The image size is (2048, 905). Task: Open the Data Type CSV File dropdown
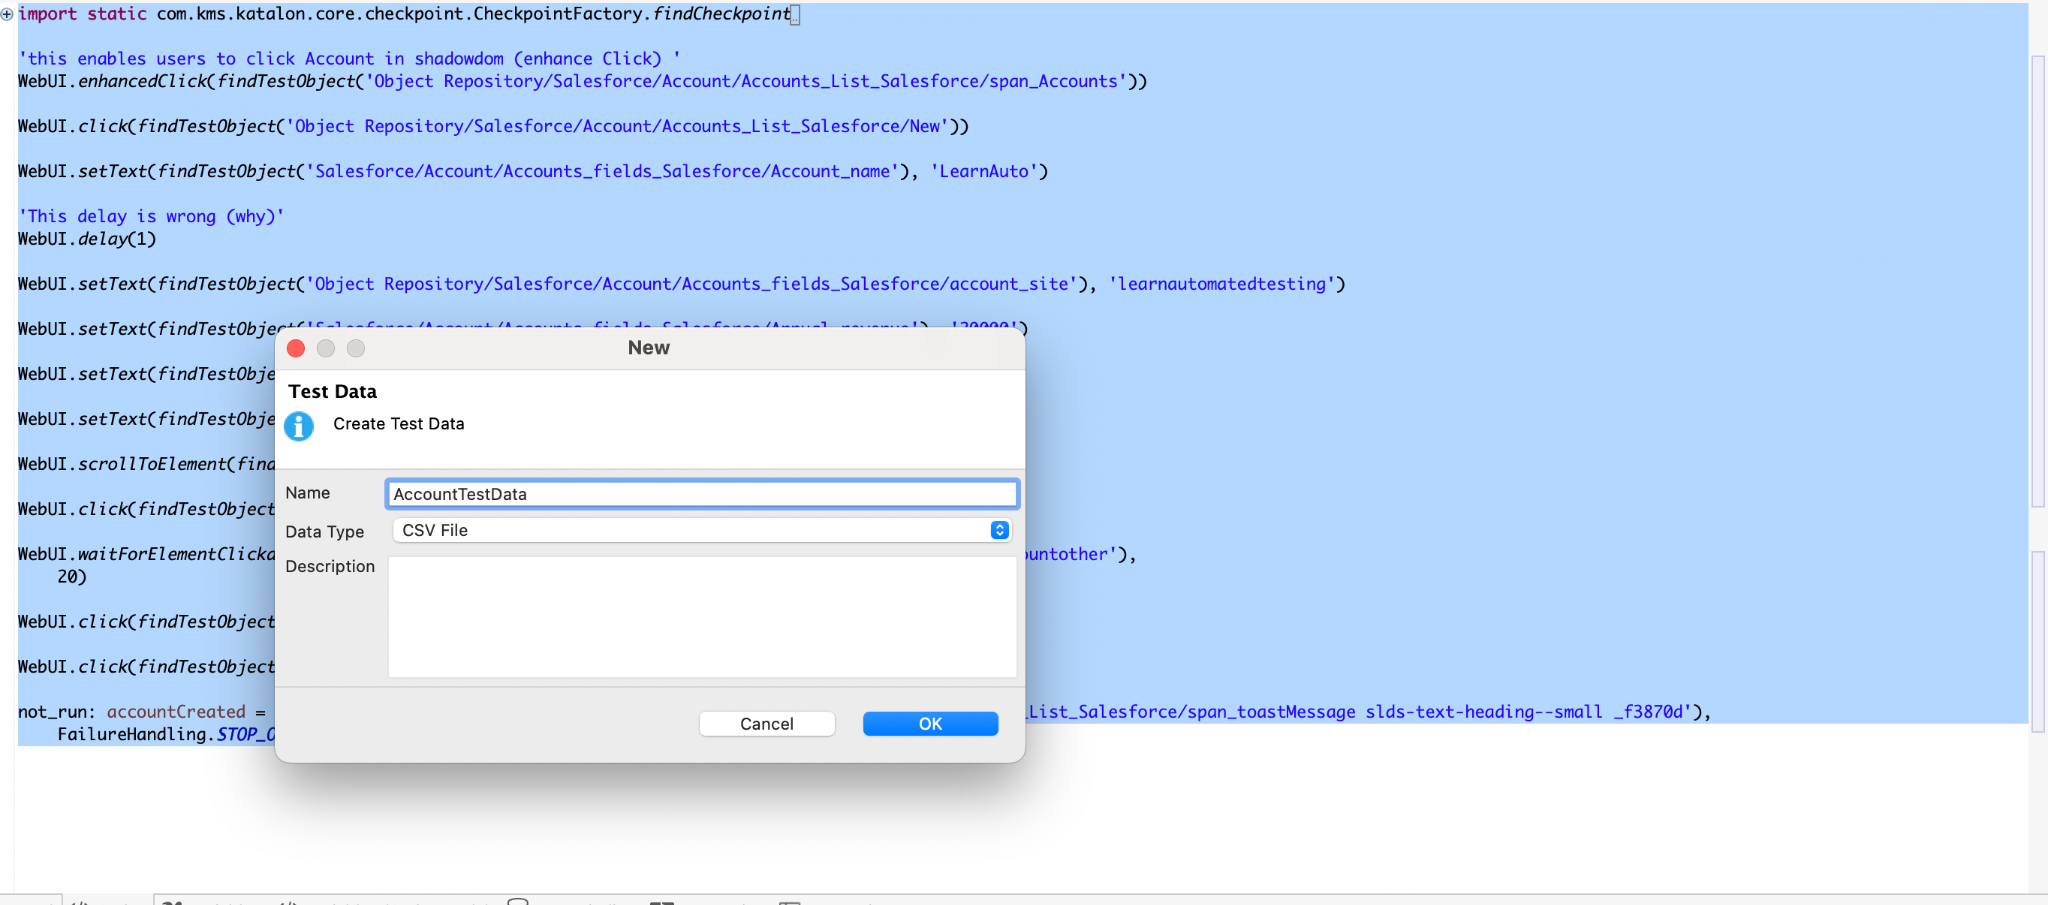tap(999, 530)
